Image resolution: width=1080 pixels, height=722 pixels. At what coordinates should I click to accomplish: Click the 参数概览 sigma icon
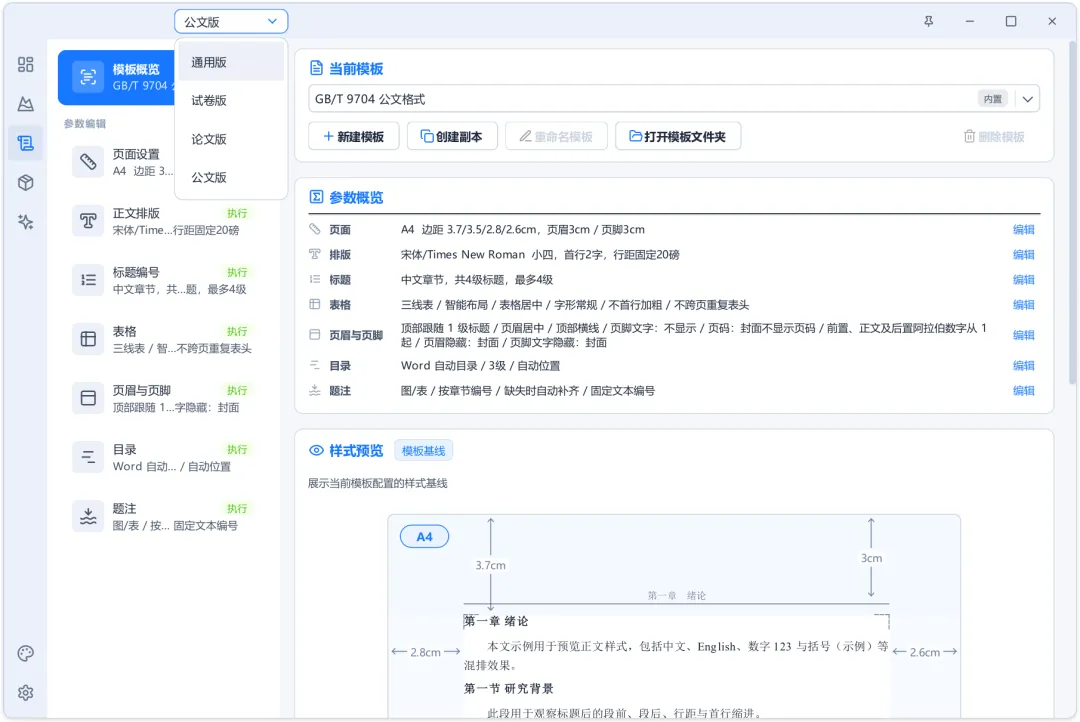(x=316, y=197)
